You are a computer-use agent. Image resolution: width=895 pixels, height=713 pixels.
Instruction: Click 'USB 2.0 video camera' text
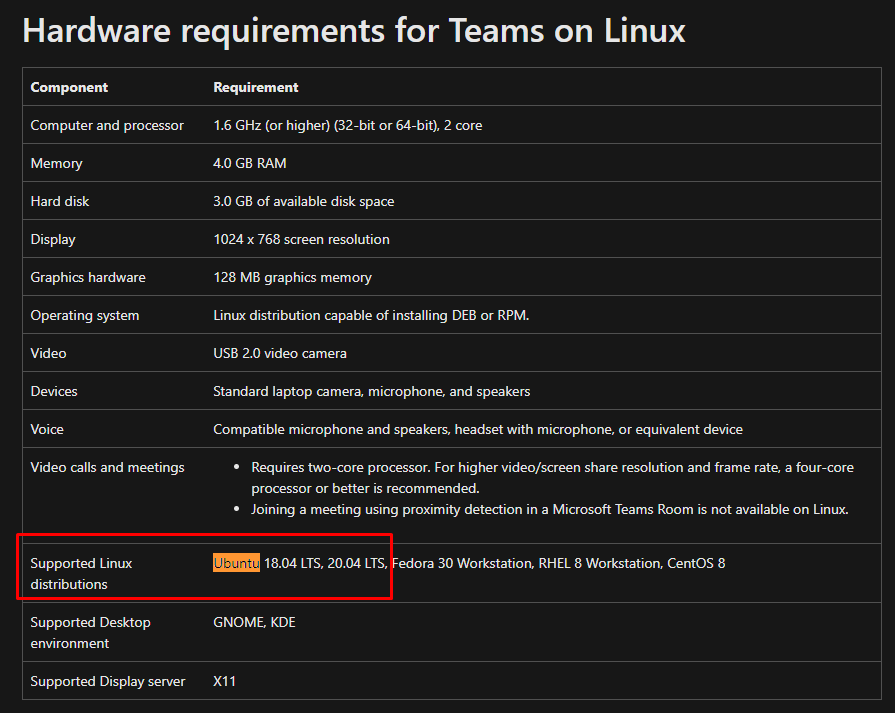(280, 353)
